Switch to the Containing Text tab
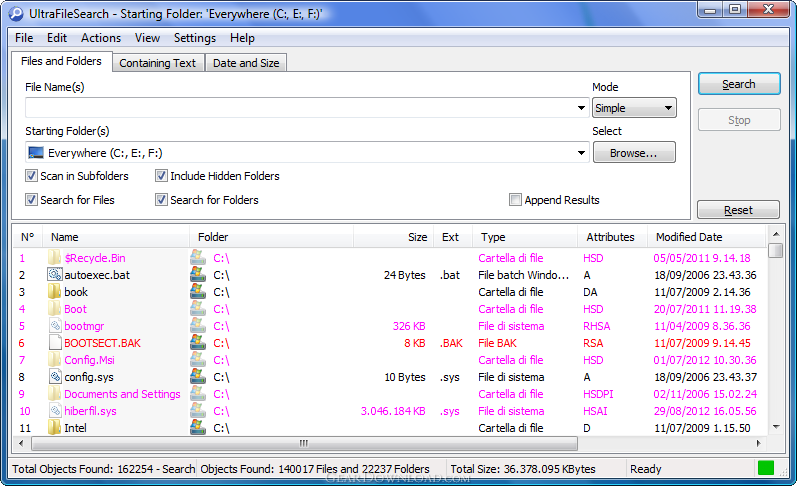This screenshot has width=797, height=486. click(158, 63)
